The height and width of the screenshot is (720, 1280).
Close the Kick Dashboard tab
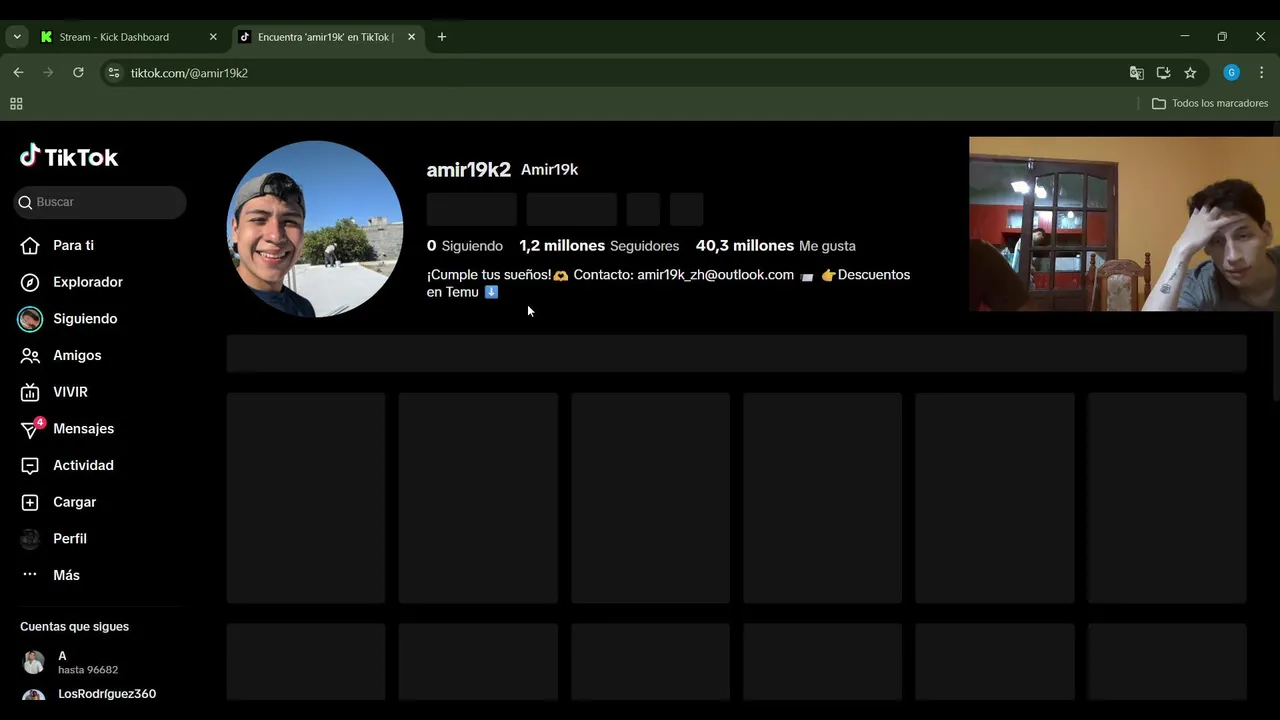pyautogui.click(x=213, y=37)
